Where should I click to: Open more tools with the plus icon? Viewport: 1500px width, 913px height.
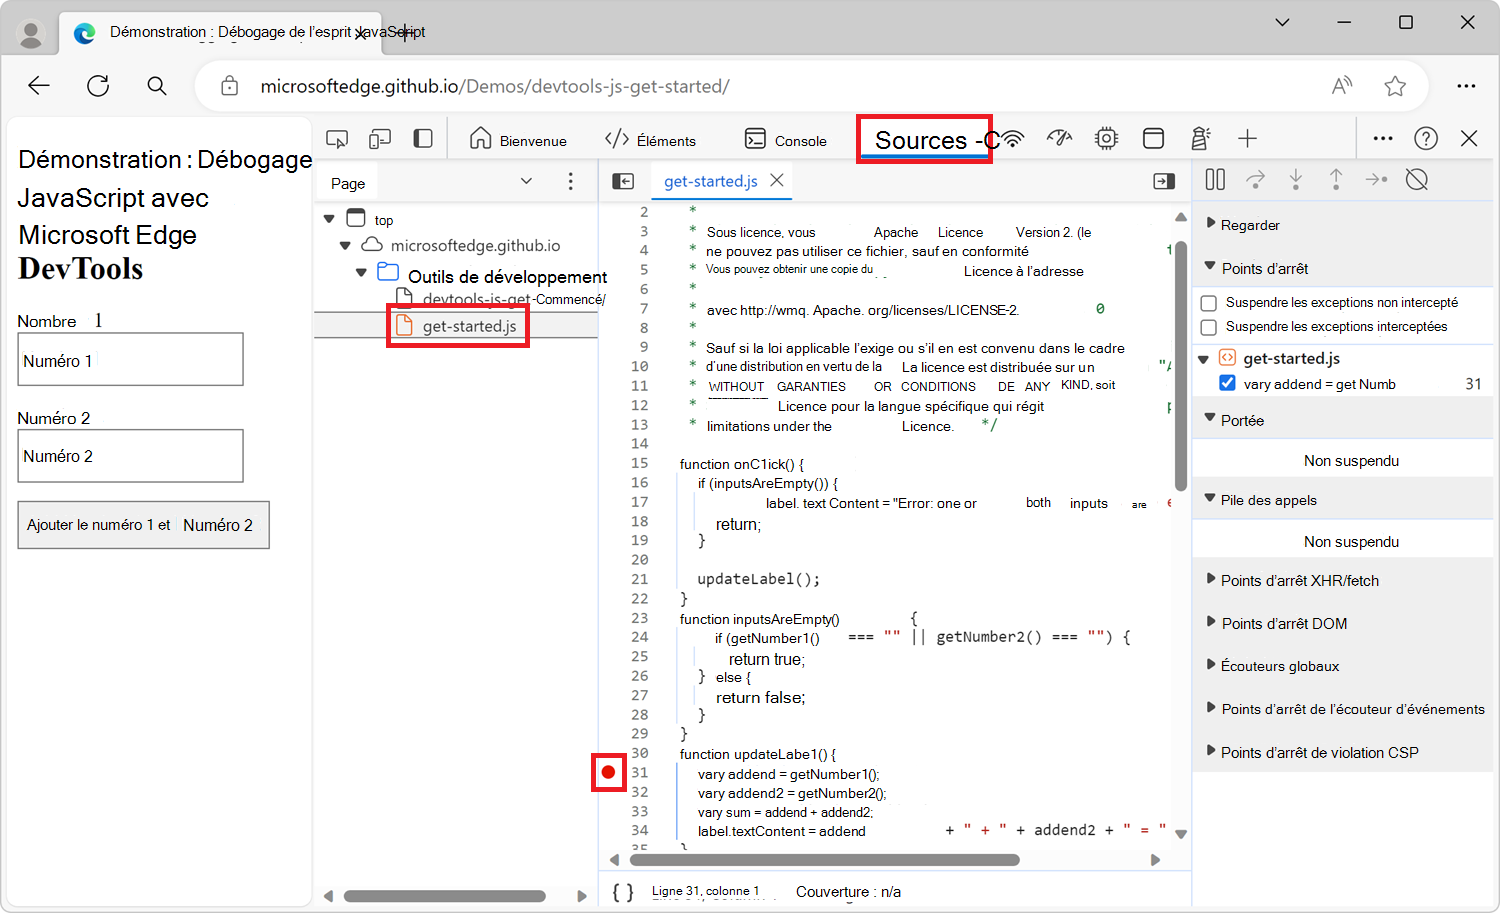tap(1247, 138)
